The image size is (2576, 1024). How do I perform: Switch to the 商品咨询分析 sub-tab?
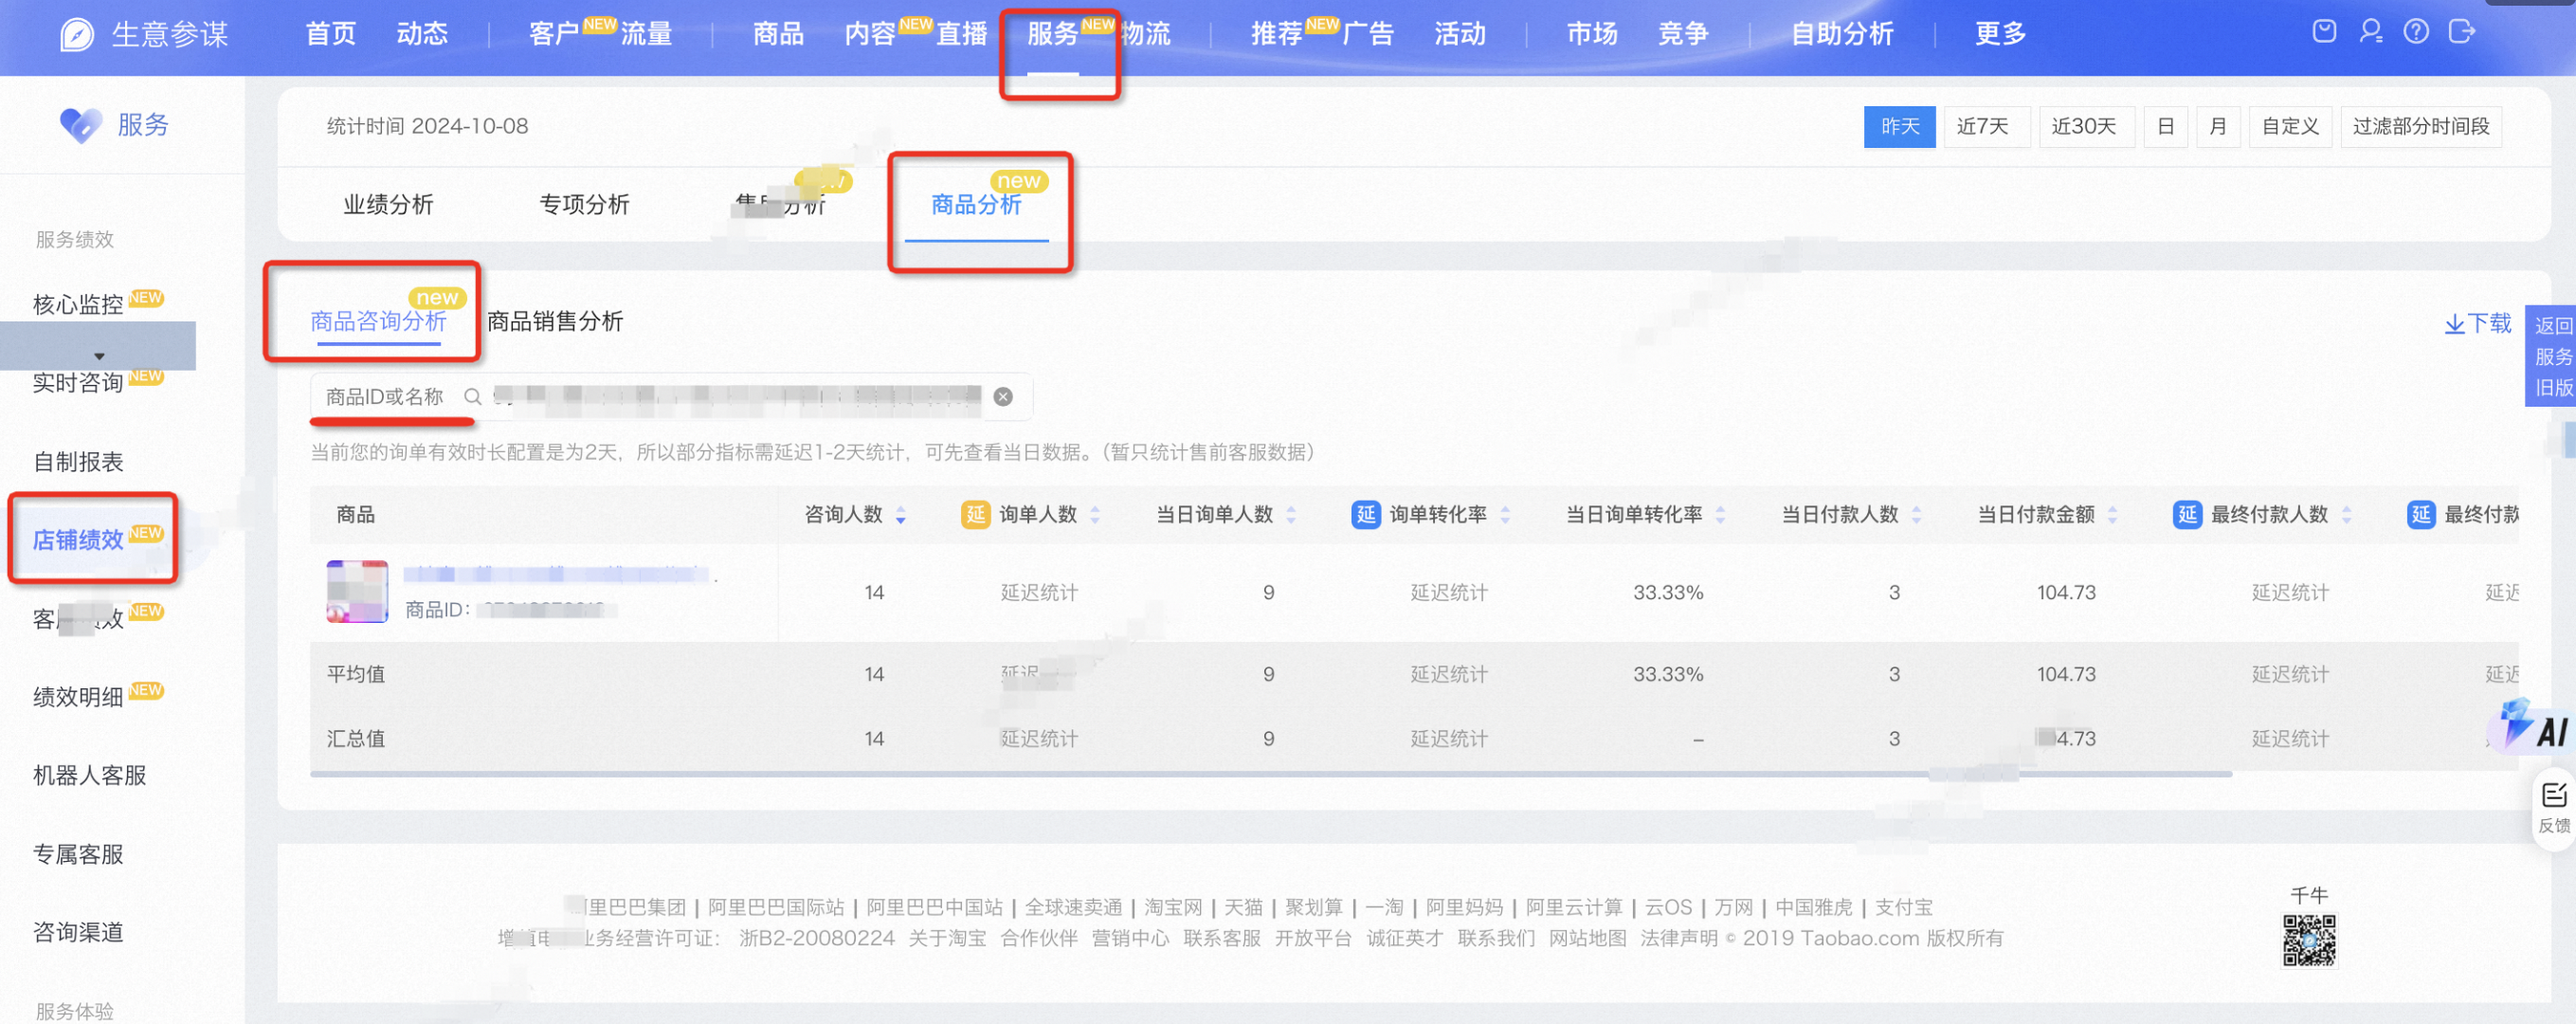pos(378,321)
